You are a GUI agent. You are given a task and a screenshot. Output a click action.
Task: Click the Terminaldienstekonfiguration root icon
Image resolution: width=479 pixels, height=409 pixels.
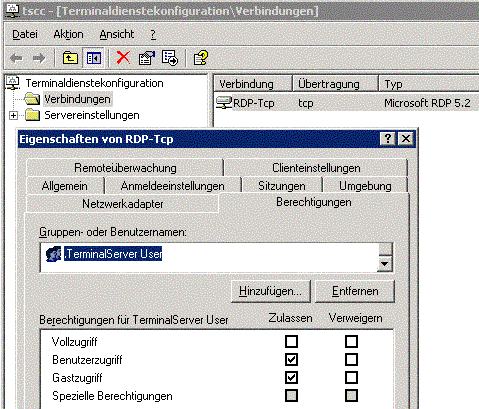pos(13,83)
